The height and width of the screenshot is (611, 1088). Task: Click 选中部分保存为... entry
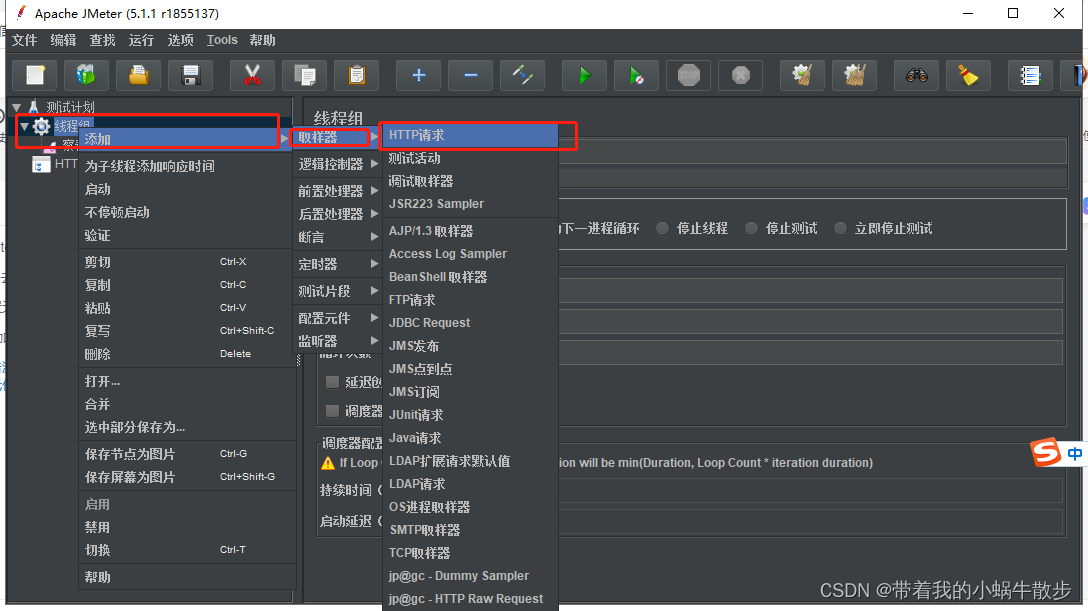[x=187, y=427]
